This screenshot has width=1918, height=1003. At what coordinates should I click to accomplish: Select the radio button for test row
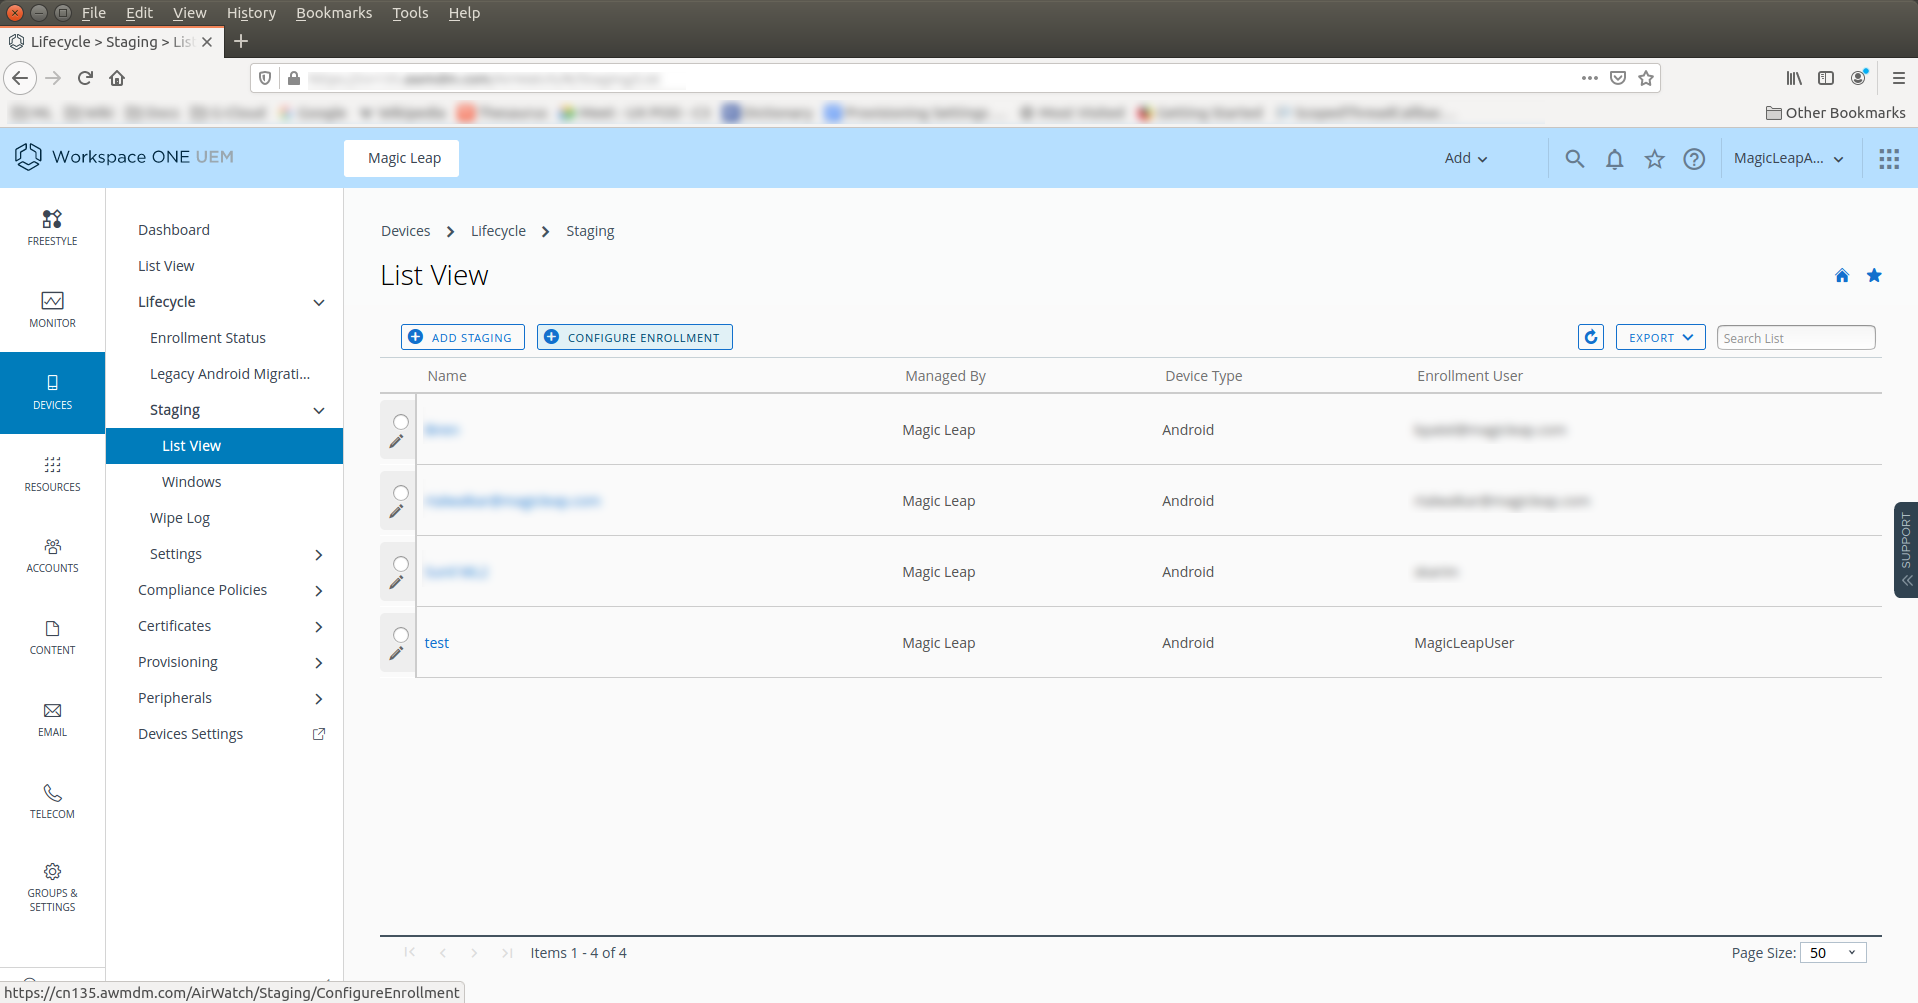pyautogui.click(x=401, y=635)
